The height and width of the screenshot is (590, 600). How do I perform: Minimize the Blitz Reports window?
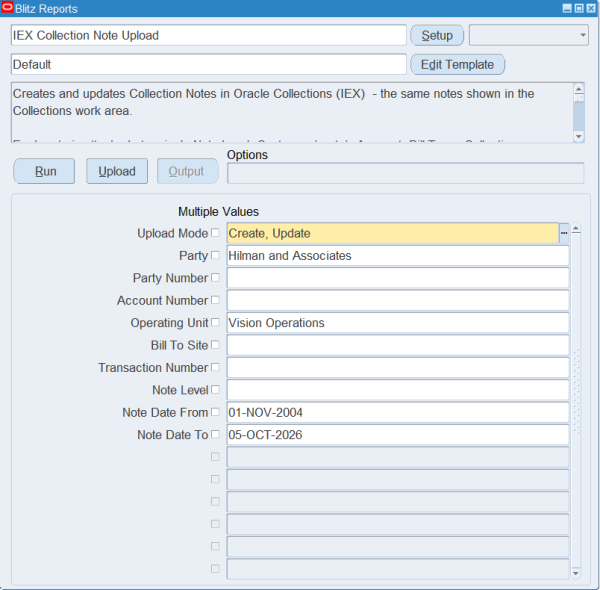coord(567,8)
